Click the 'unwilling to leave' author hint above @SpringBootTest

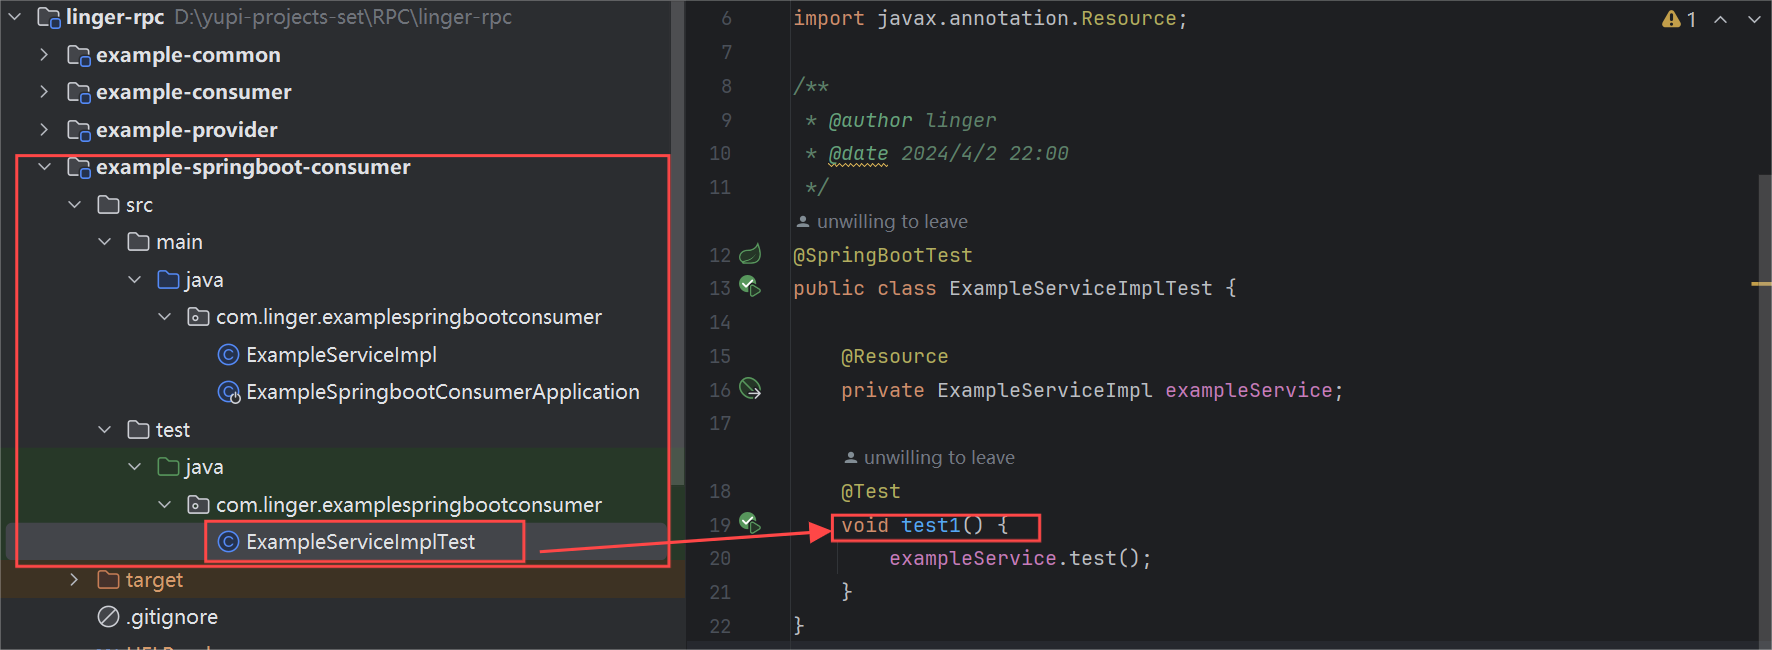(891, 222)
